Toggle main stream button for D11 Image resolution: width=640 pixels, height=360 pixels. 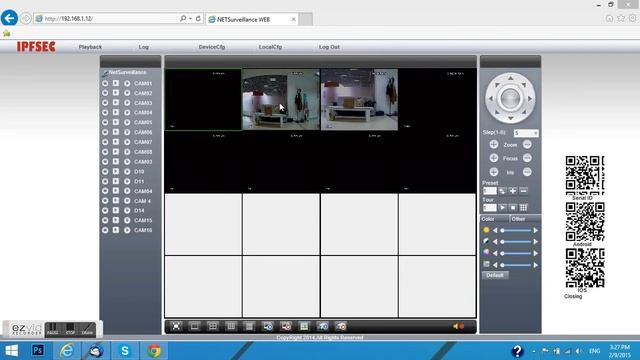105,181
